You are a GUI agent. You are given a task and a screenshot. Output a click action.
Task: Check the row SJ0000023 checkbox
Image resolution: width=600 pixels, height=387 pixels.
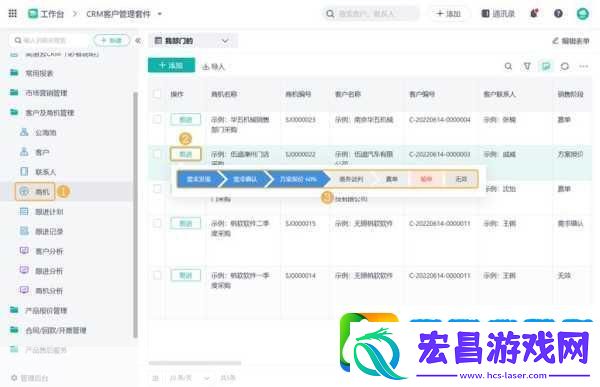pos(157,119)
